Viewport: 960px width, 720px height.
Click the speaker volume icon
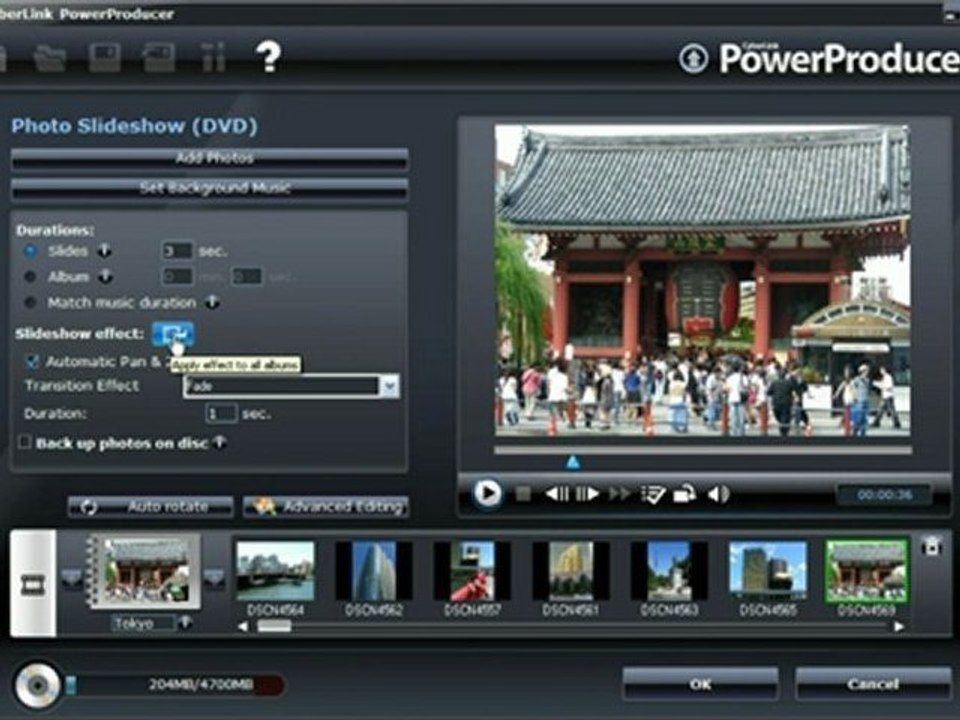tap(718, 493)
